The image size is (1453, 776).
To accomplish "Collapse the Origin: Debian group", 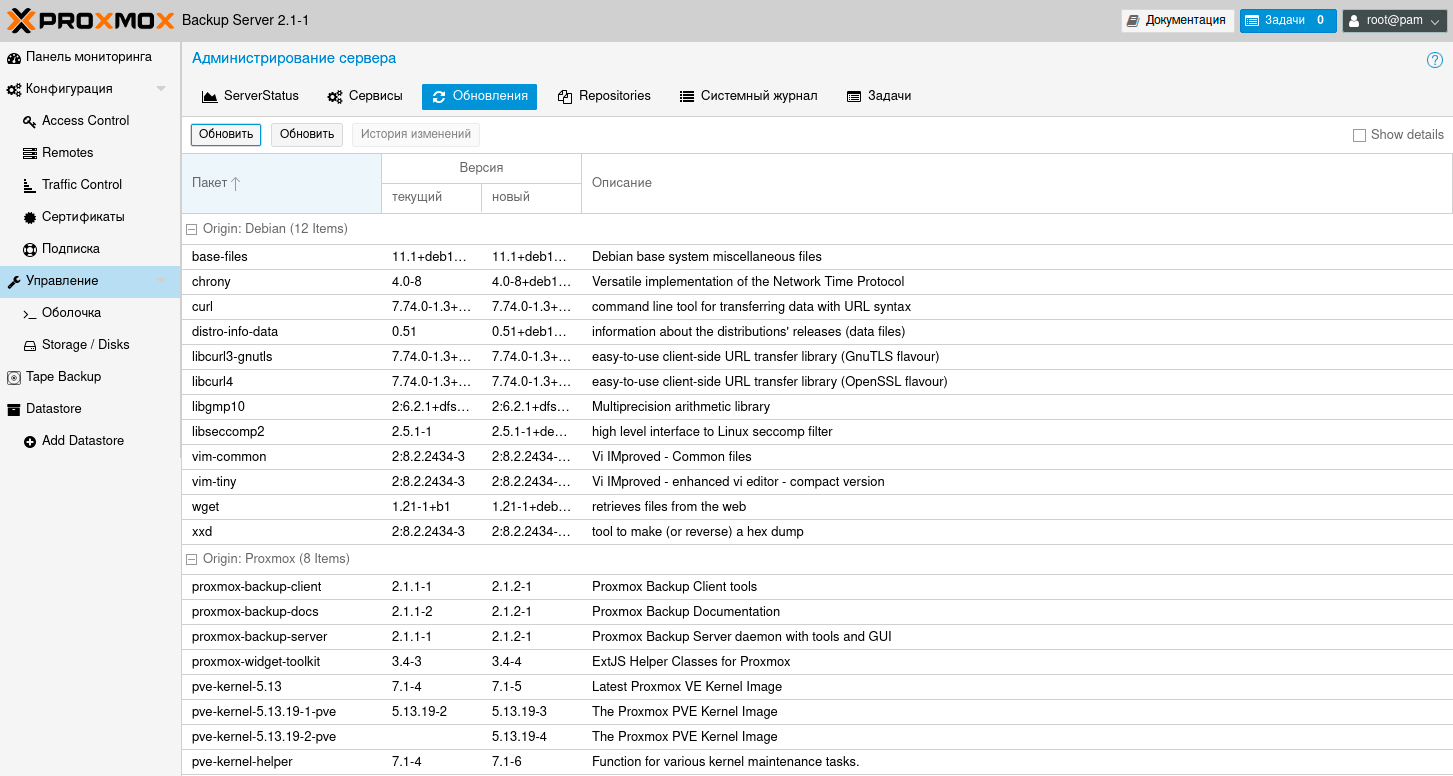I will tap(192, 229).
